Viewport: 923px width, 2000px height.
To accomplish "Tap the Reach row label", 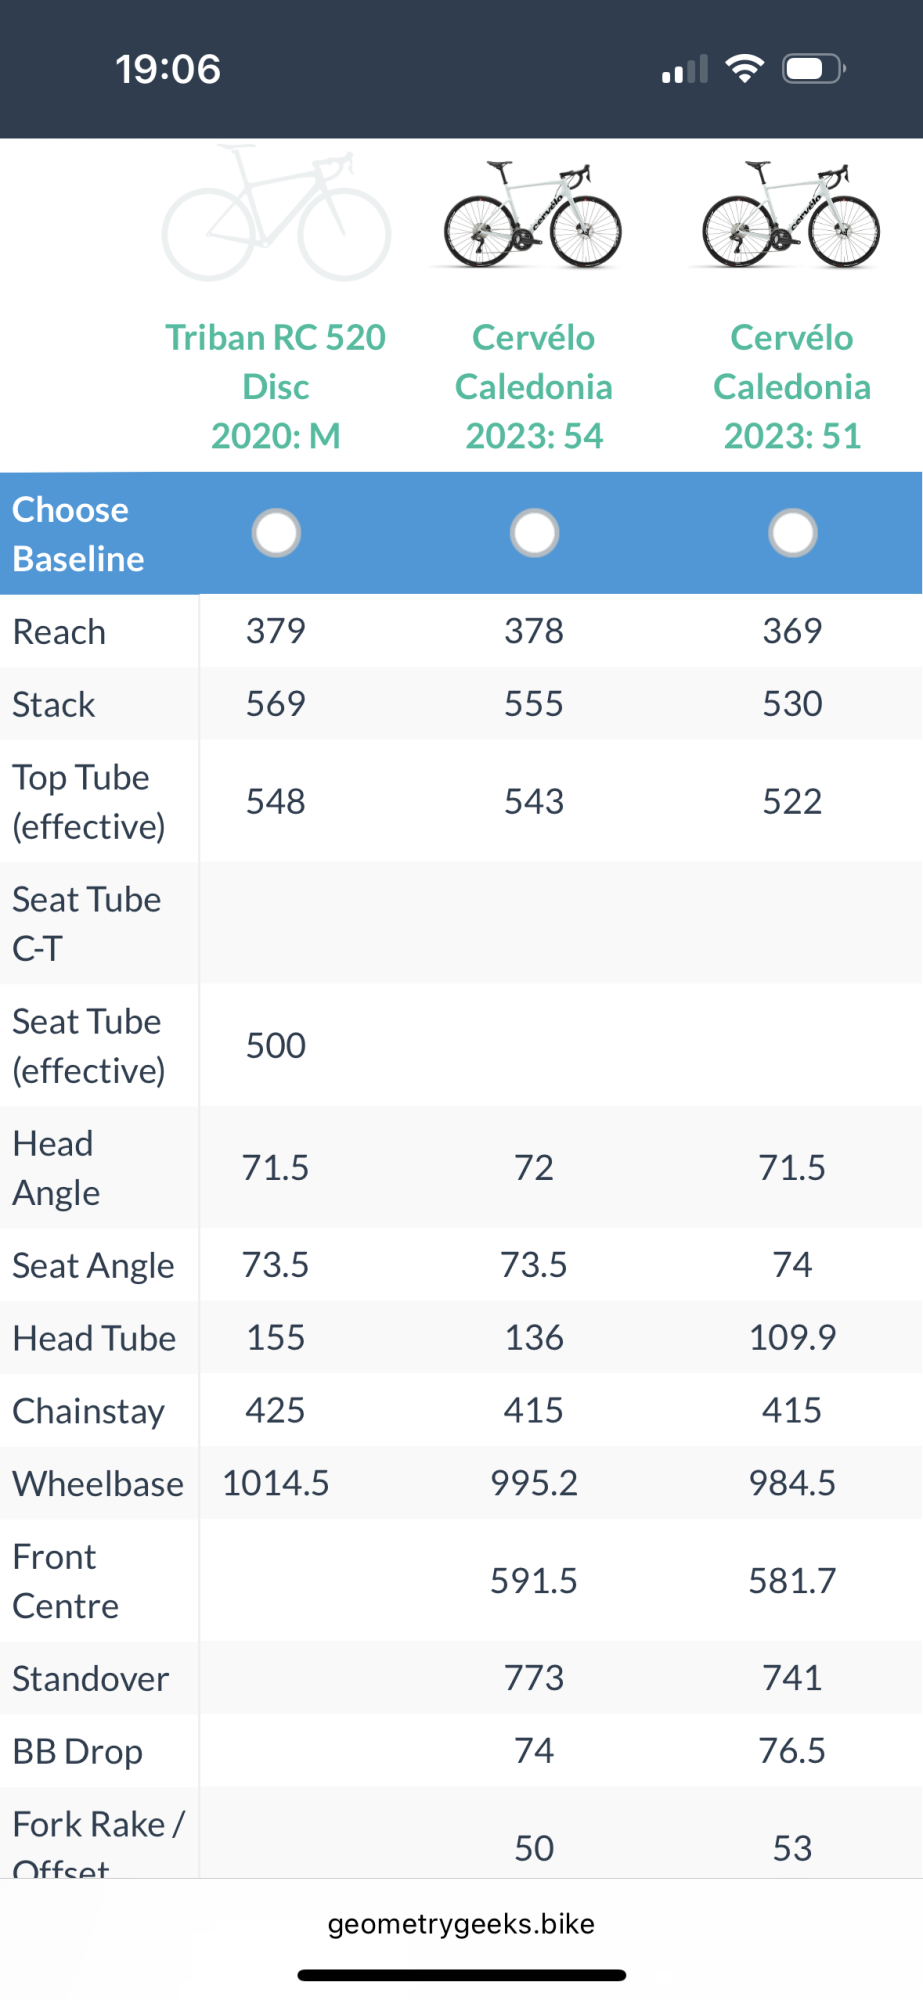I will click(59, 632).
